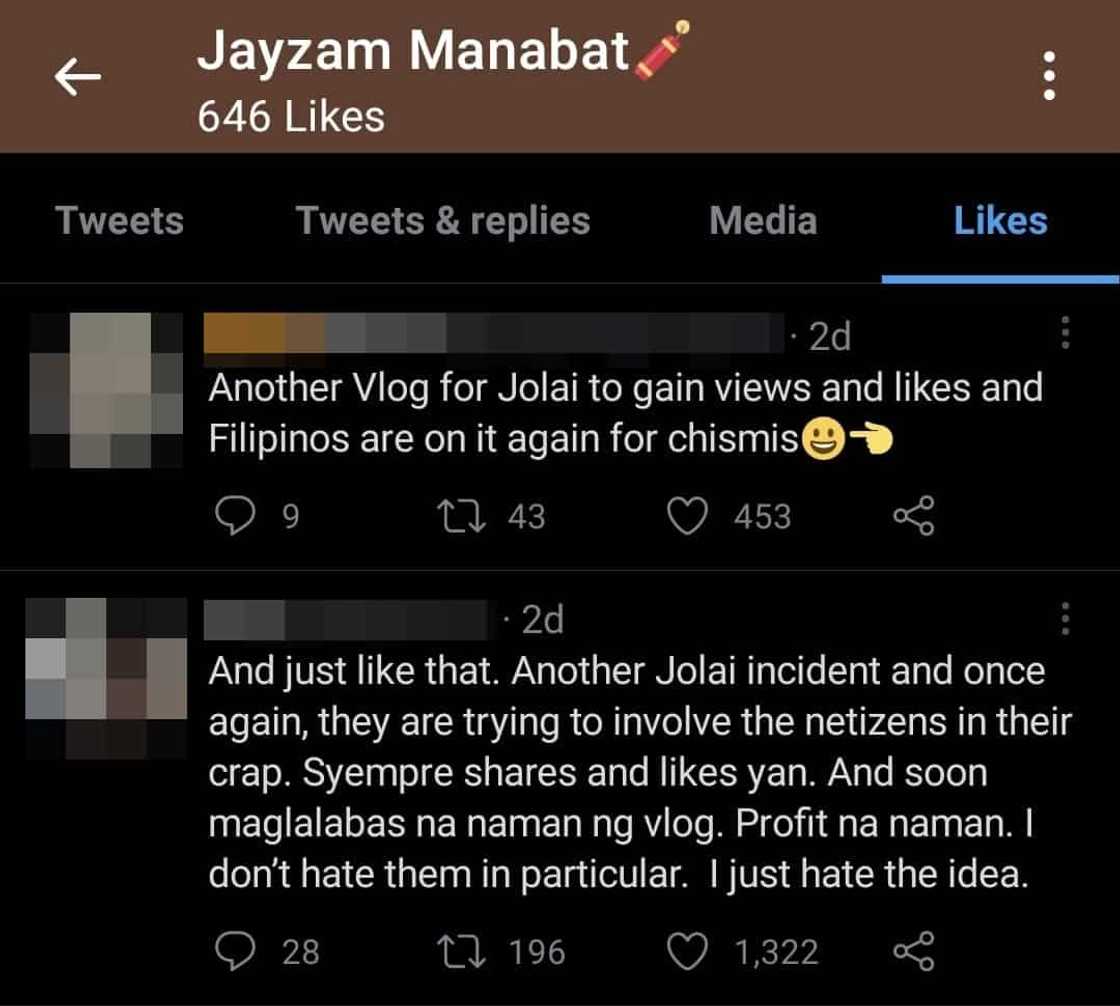
Task: Tap the Jayzam Manabat profile title
Action: (414, 52)
